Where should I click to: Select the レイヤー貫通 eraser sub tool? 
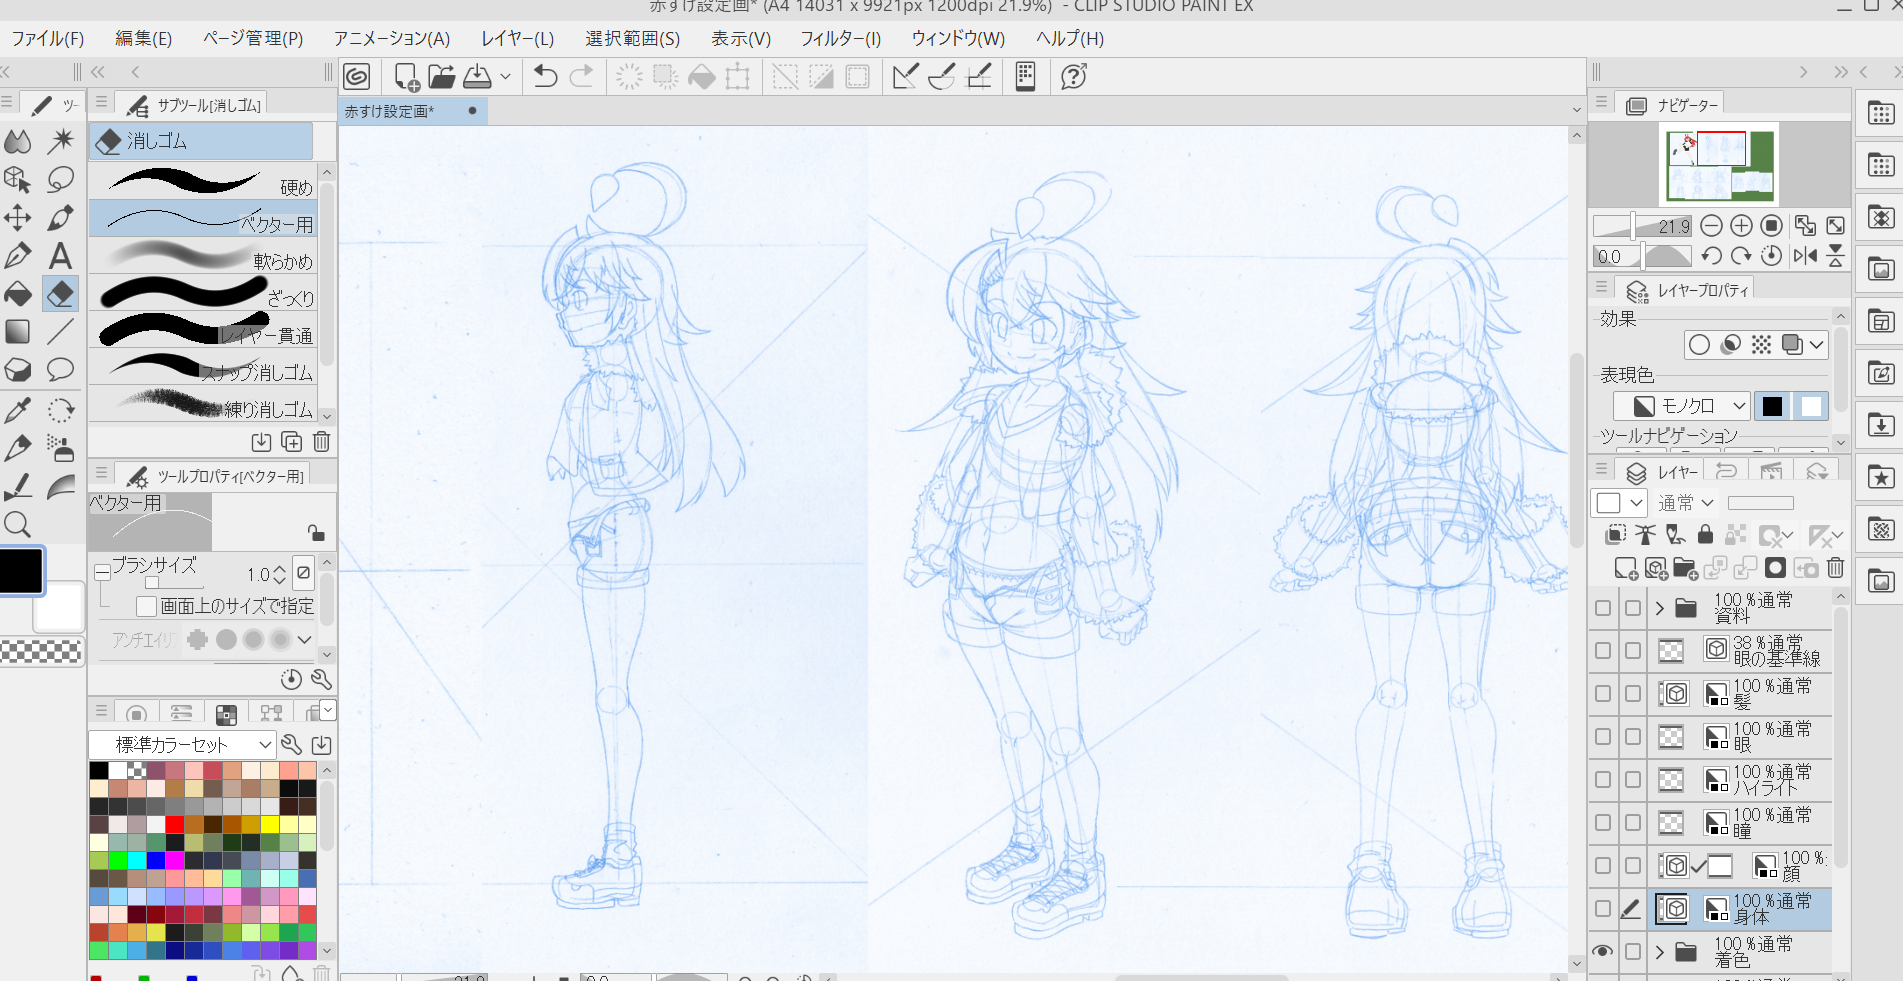pos(203,329)
